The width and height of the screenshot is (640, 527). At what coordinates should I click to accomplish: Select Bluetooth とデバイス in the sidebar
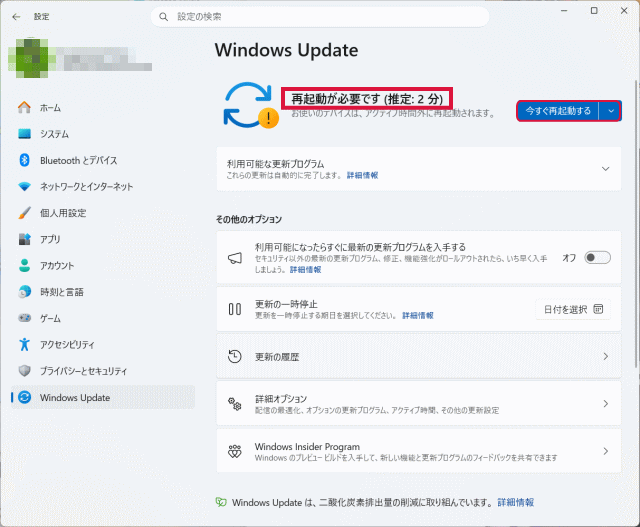[x=103, y=160]
